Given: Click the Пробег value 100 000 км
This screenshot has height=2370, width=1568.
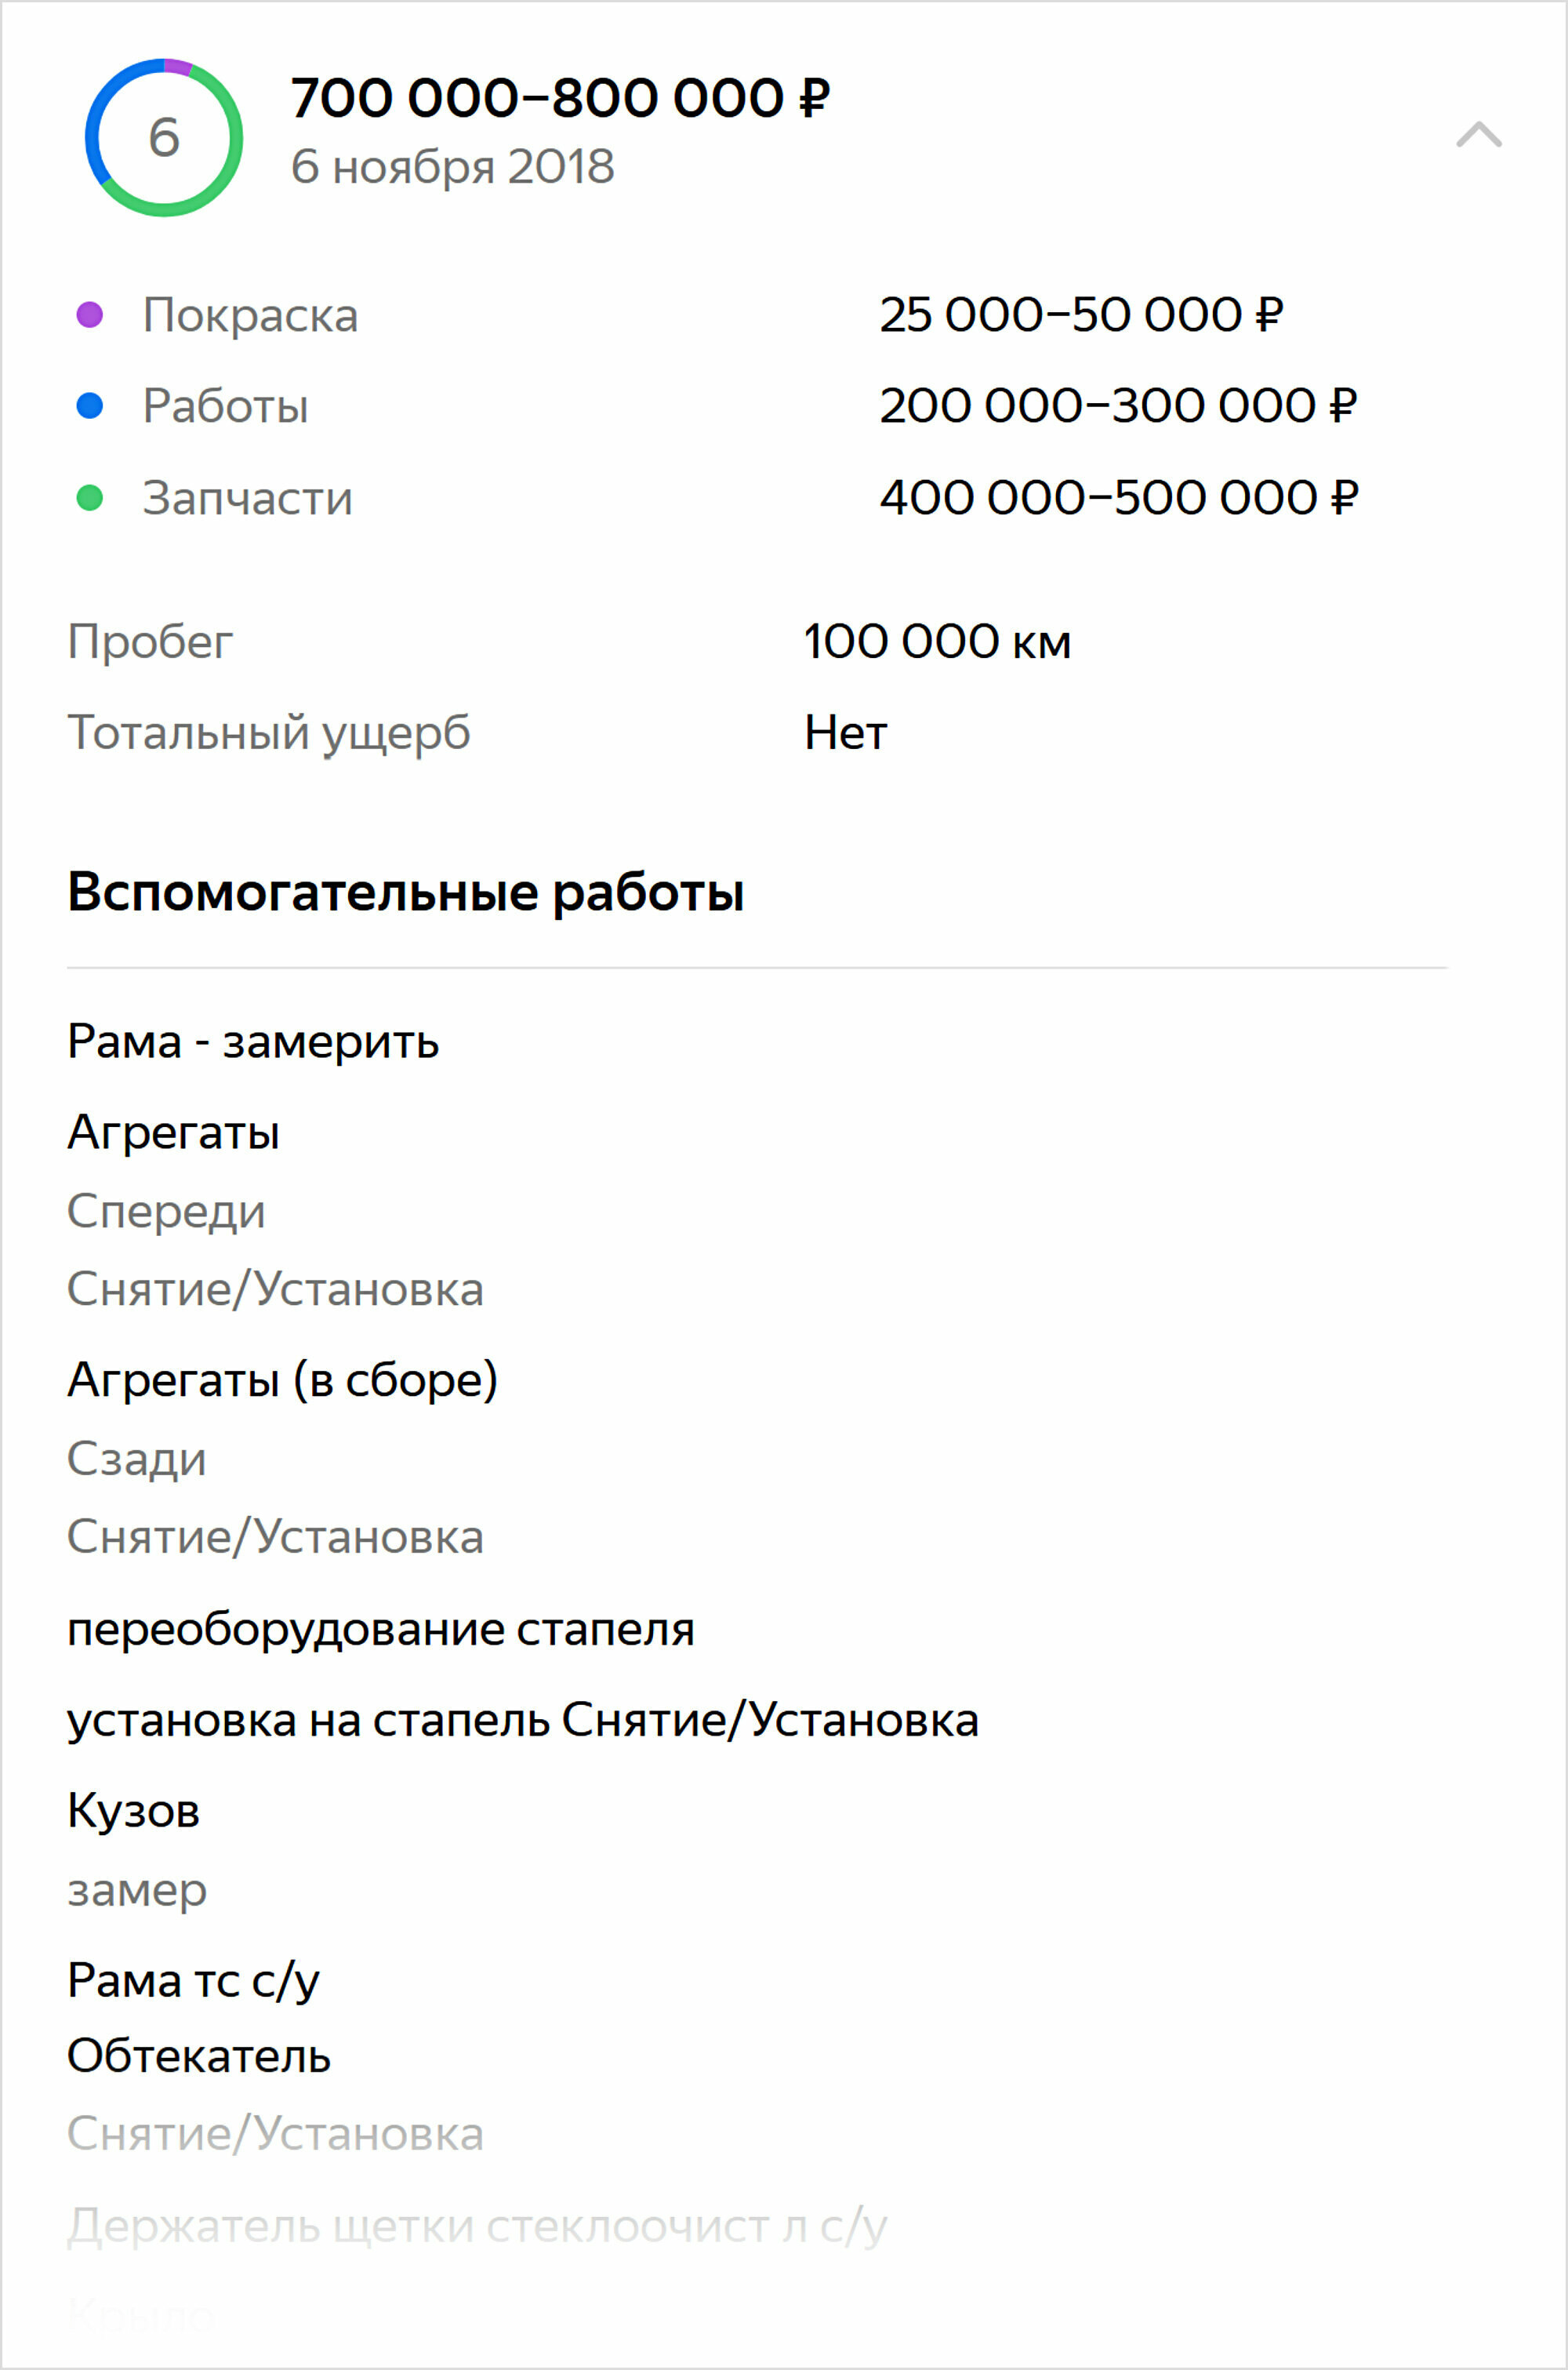Looking at the screenshot, I should [937, 642].
